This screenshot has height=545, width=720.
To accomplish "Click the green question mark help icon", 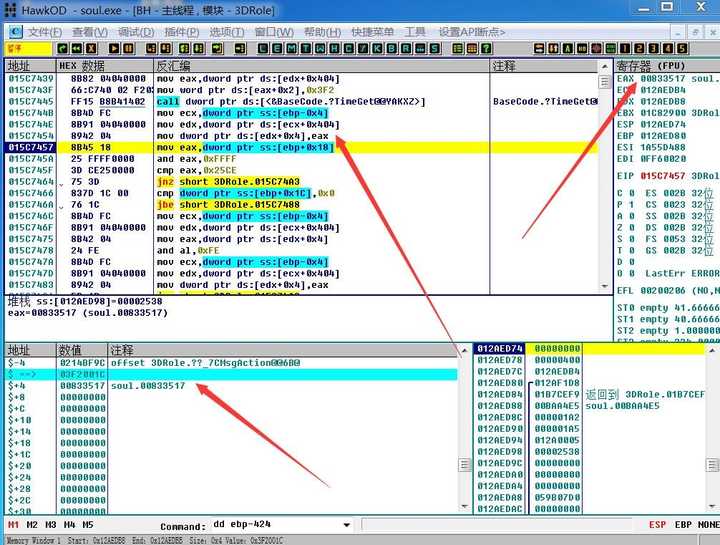I will point(486,49).
